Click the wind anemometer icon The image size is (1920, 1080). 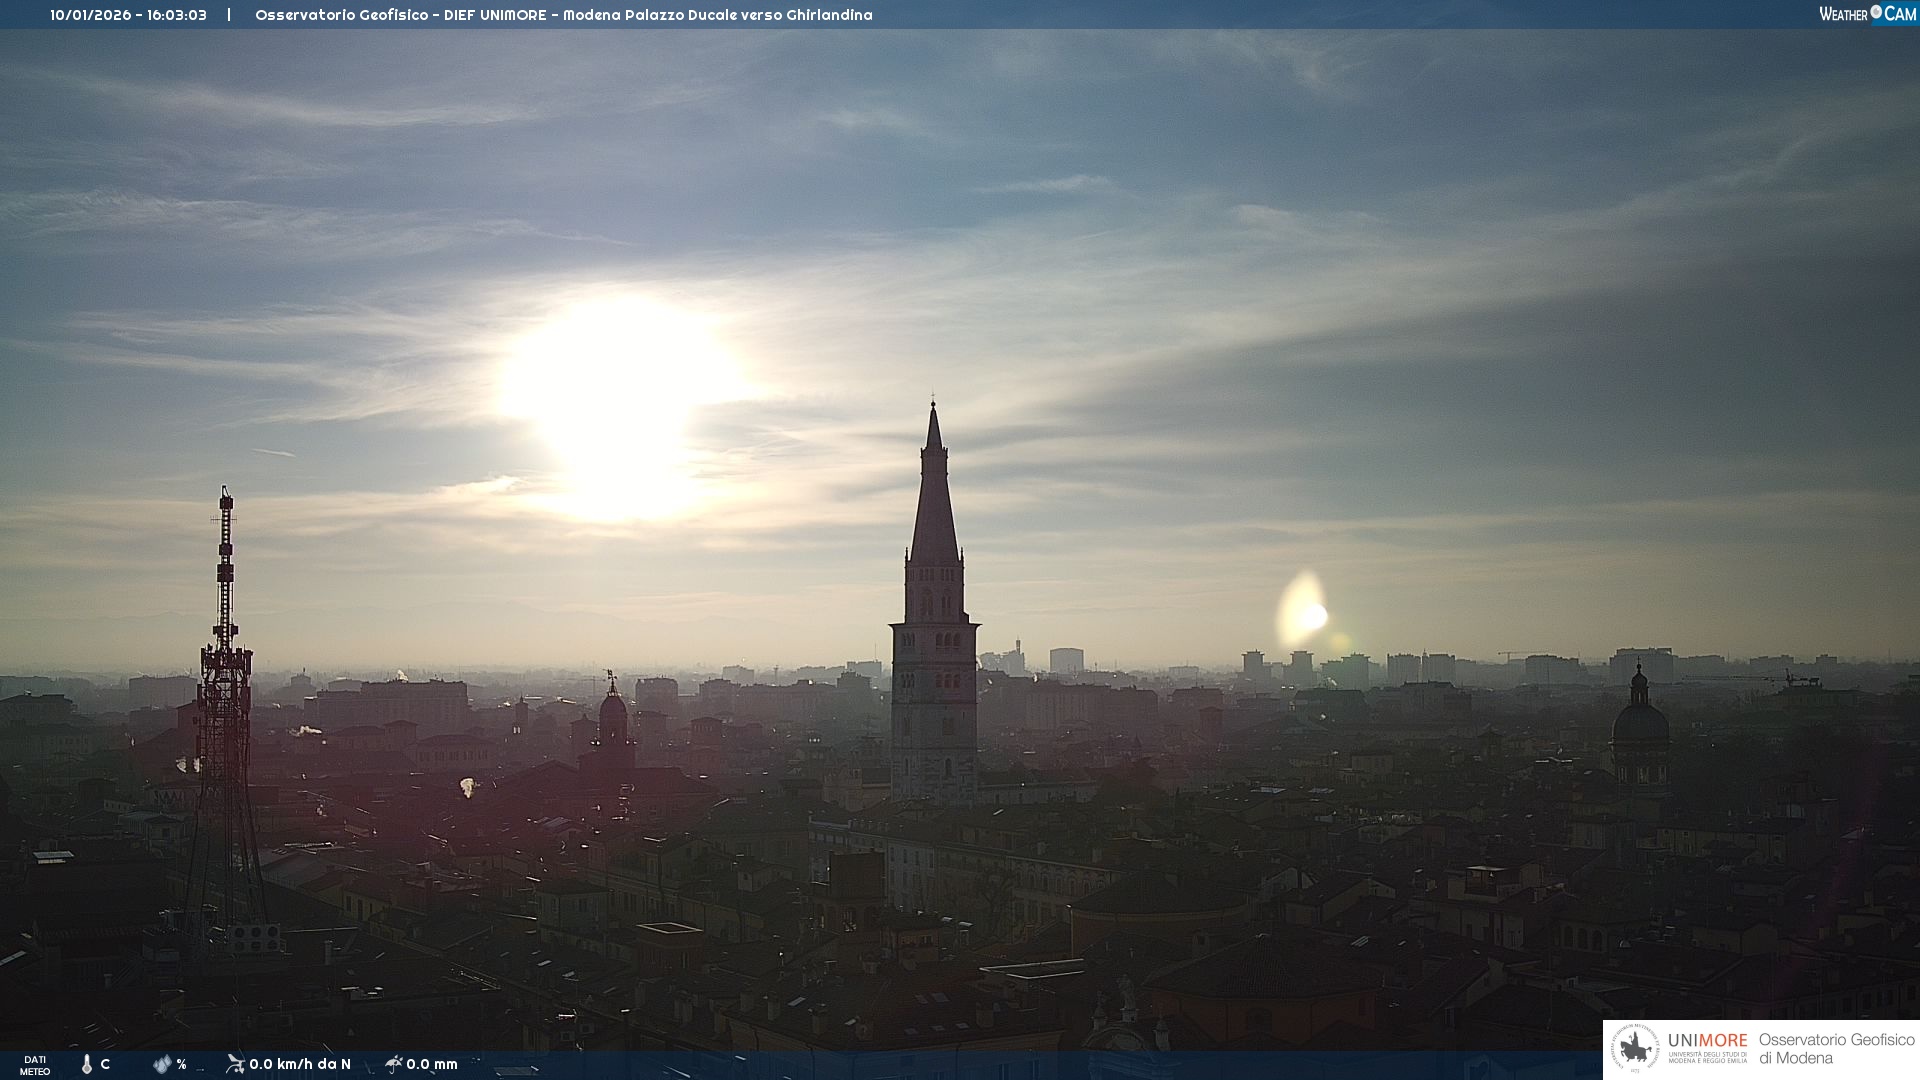235,1064
